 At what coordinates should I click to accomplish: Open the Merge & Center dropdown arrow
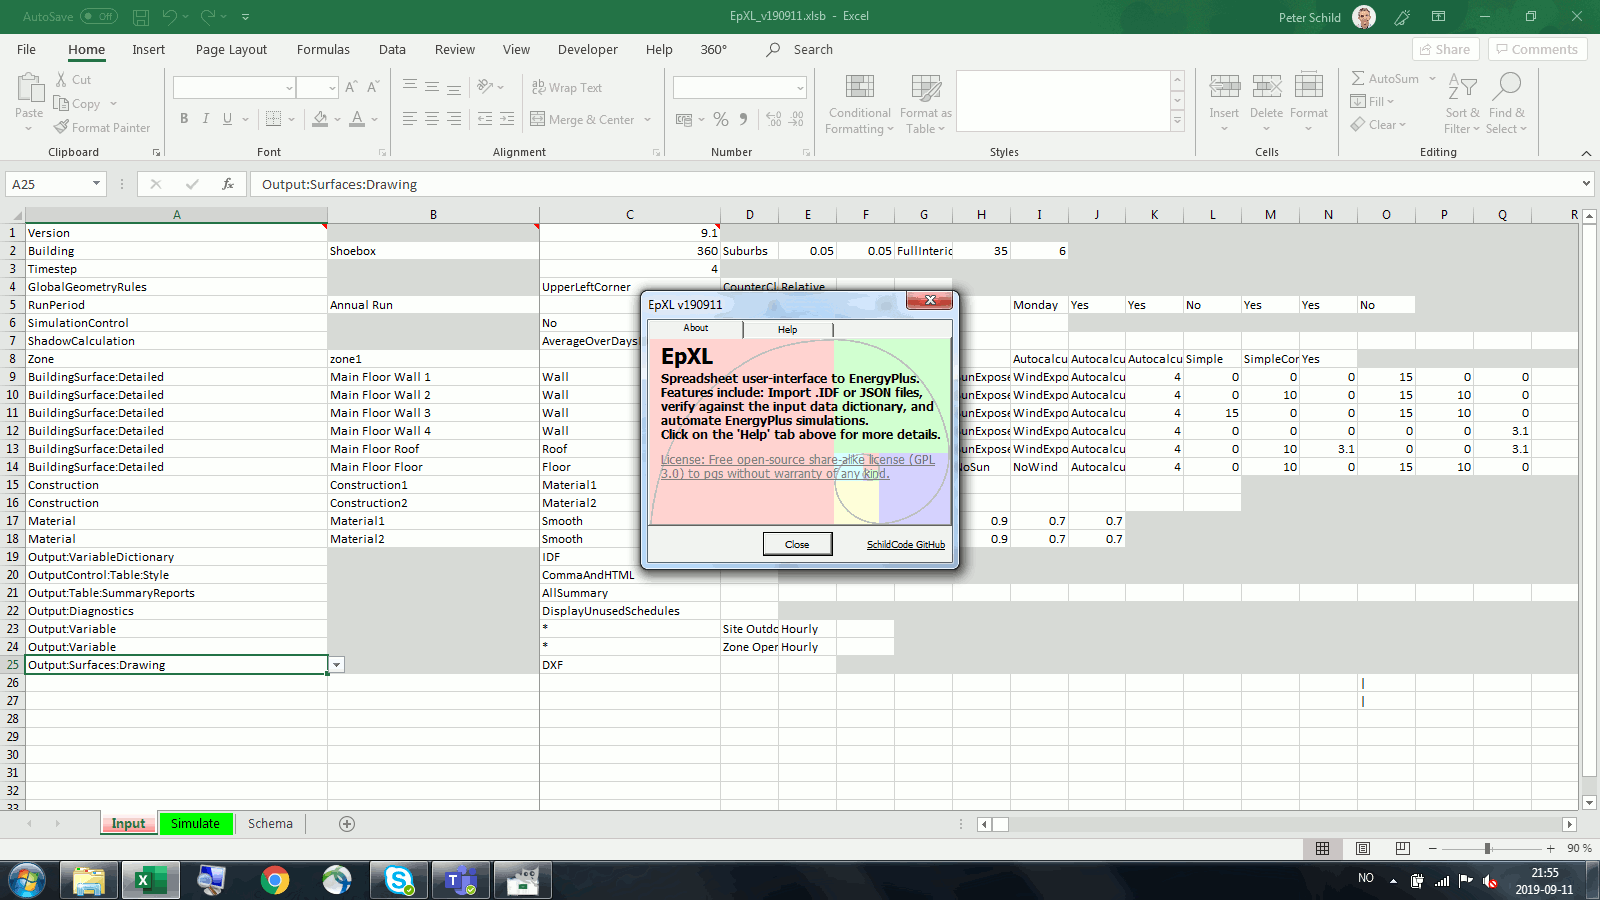pos(648,119)
